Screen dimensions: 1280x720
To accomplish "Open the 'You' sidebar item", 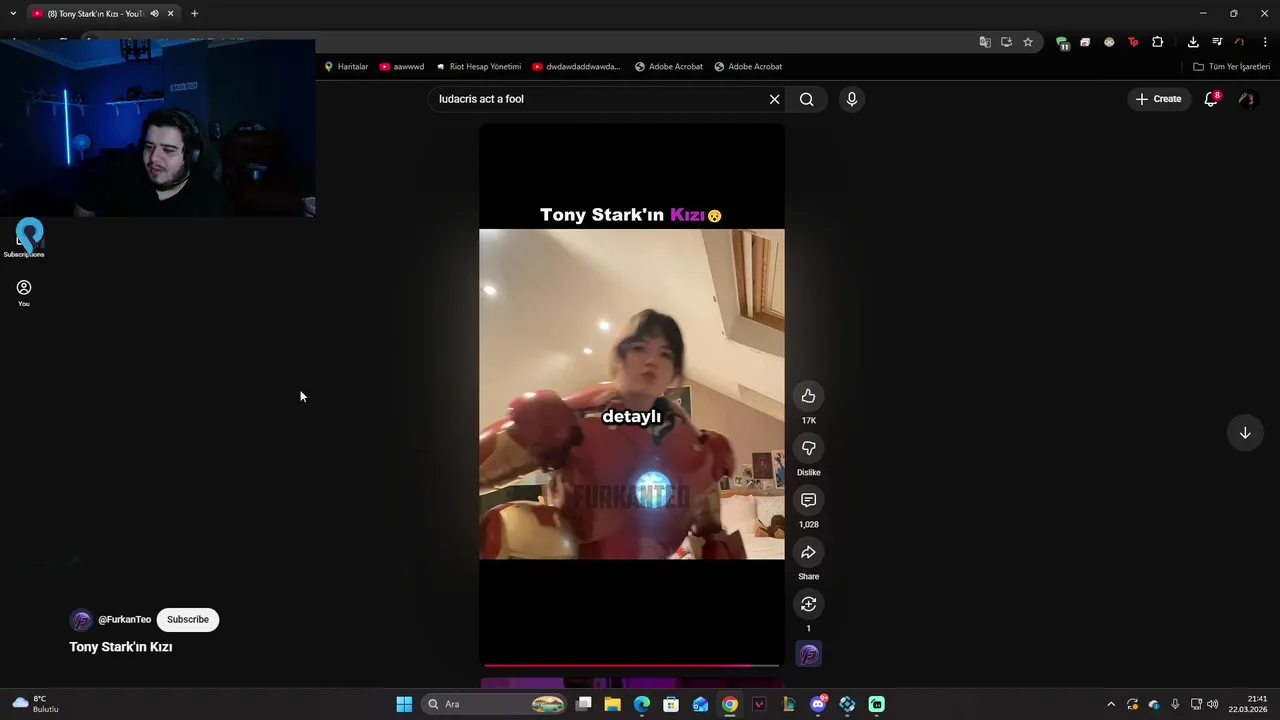I will point(24,293).
